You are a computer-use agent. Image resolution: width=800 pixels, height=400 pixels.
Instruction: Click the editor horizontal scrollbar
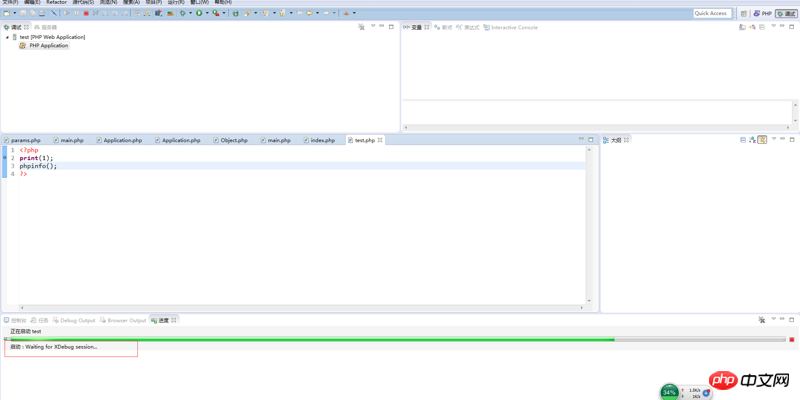(301, 308)
